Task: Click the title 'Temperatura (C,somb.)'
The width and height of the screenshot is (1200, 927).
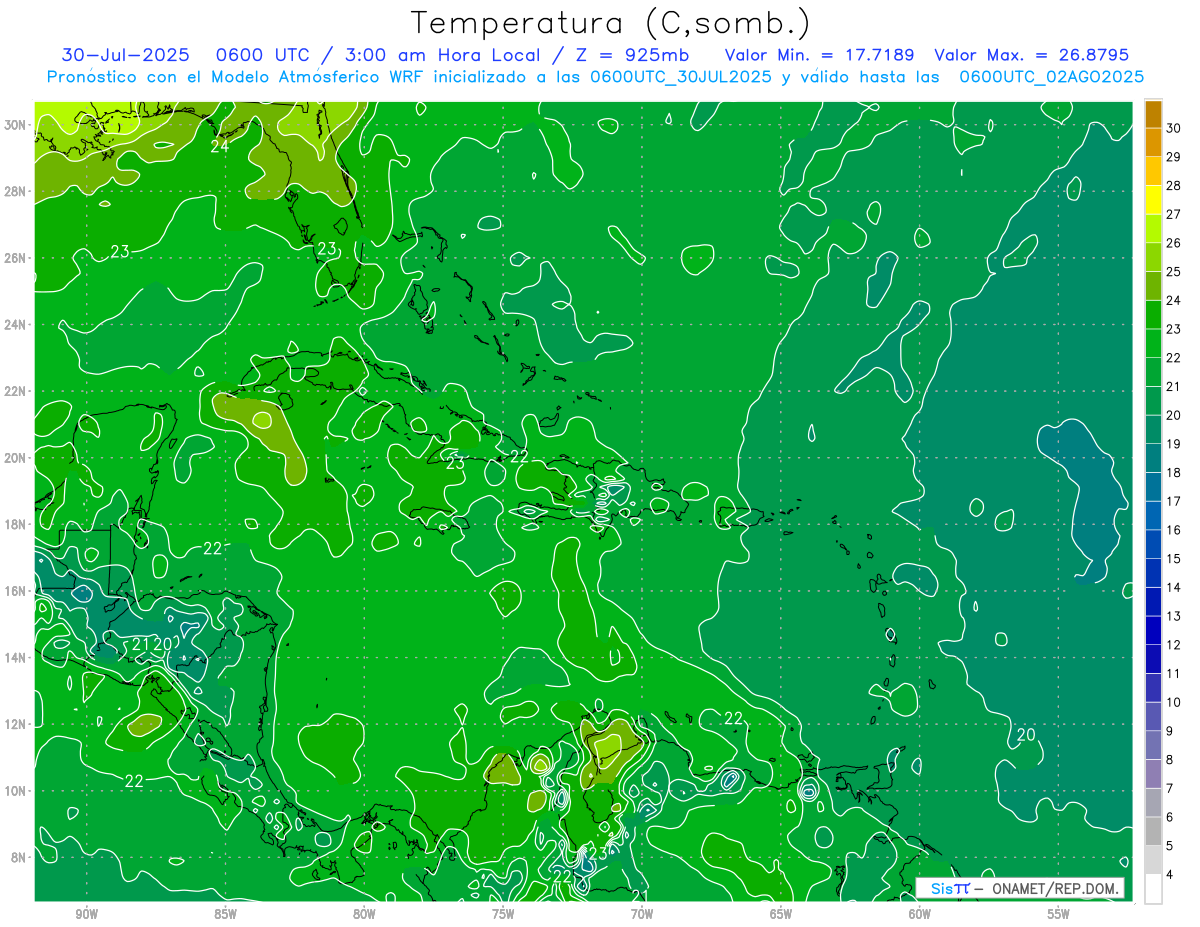Action: (611, 23)
